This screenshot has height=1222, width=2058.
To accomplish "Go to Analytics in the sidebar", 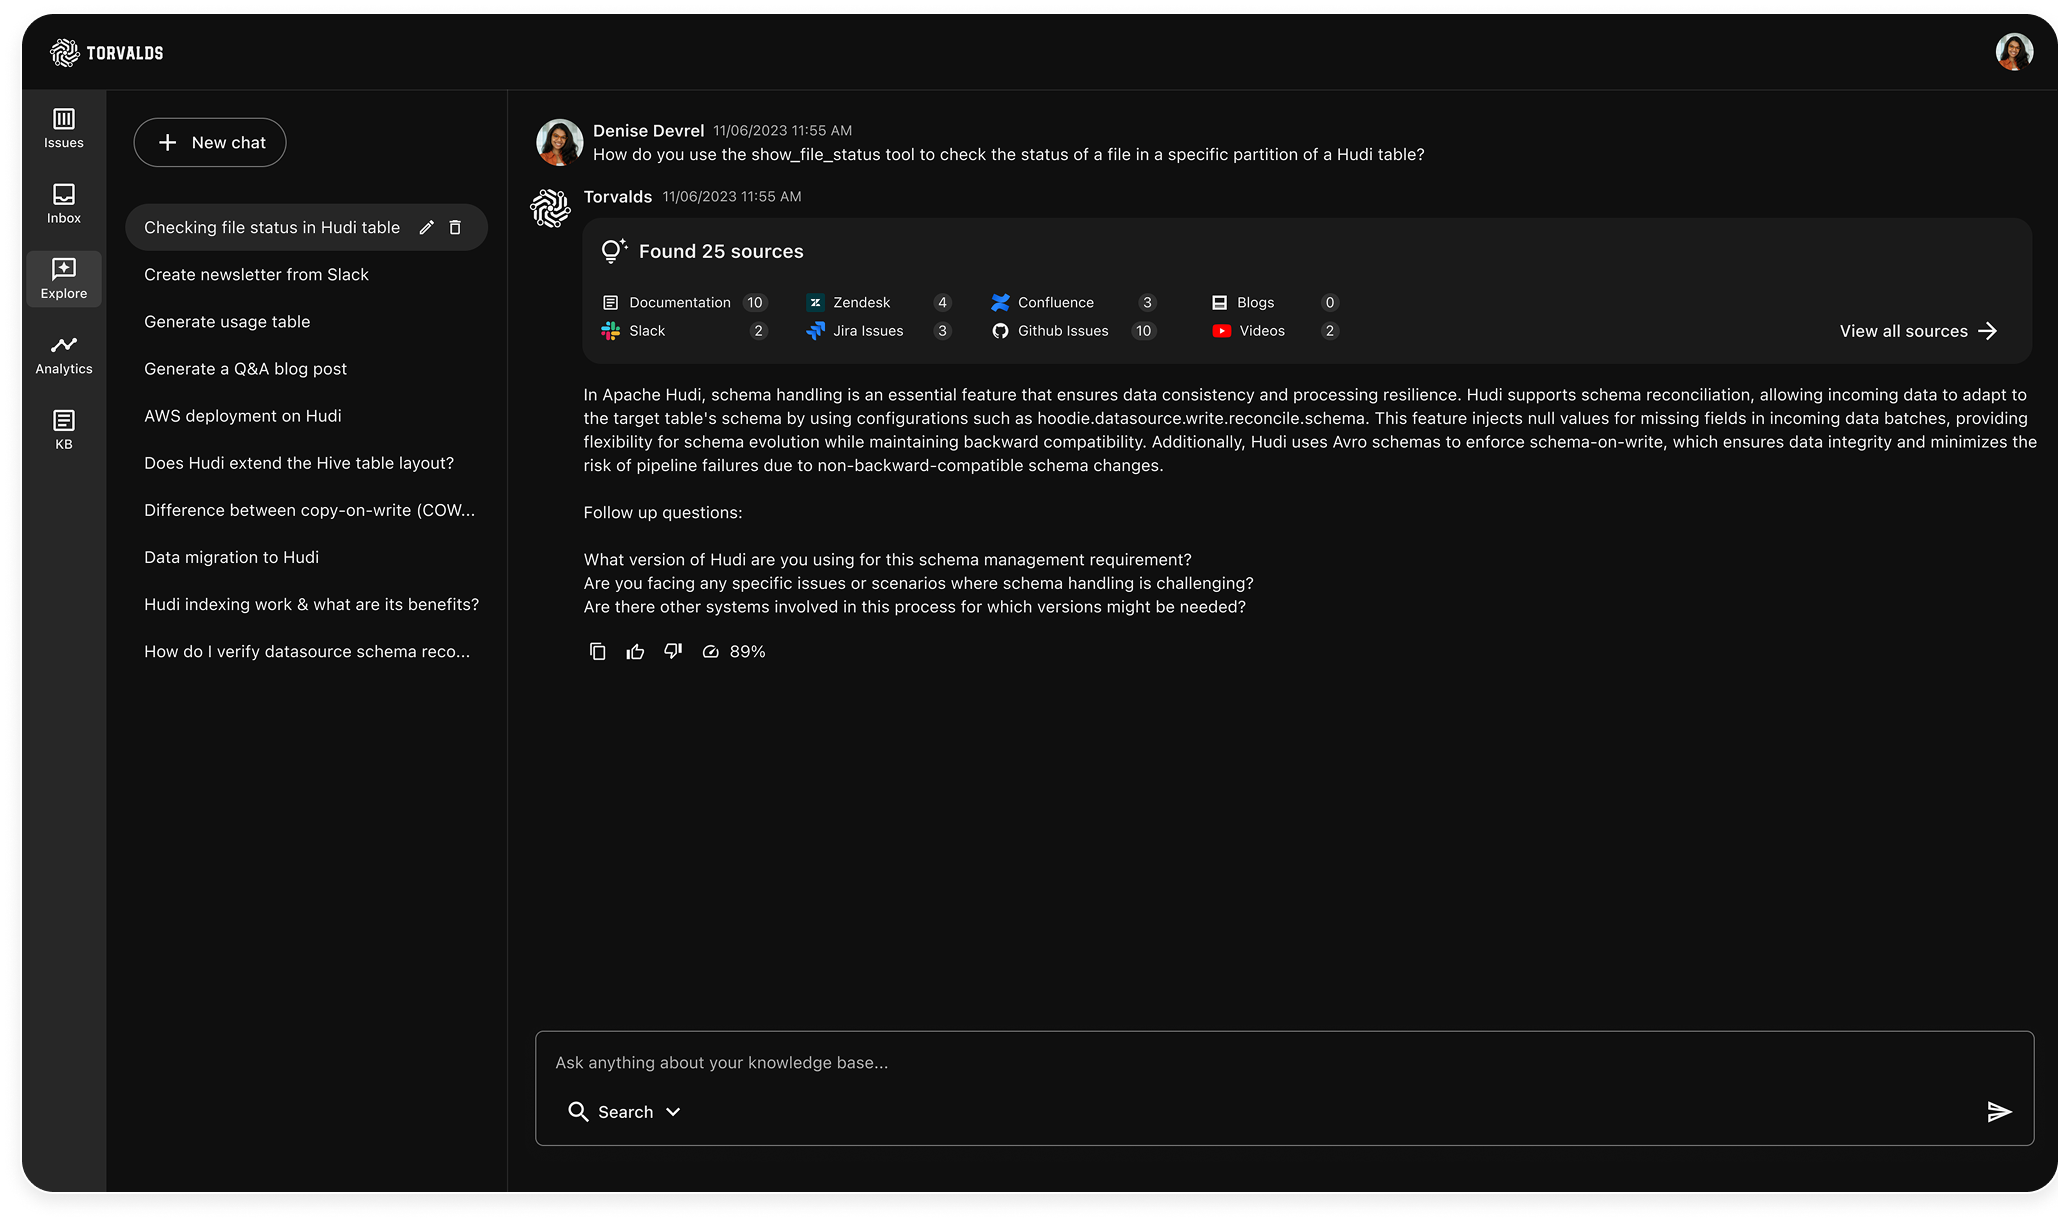I will [63, 355].
